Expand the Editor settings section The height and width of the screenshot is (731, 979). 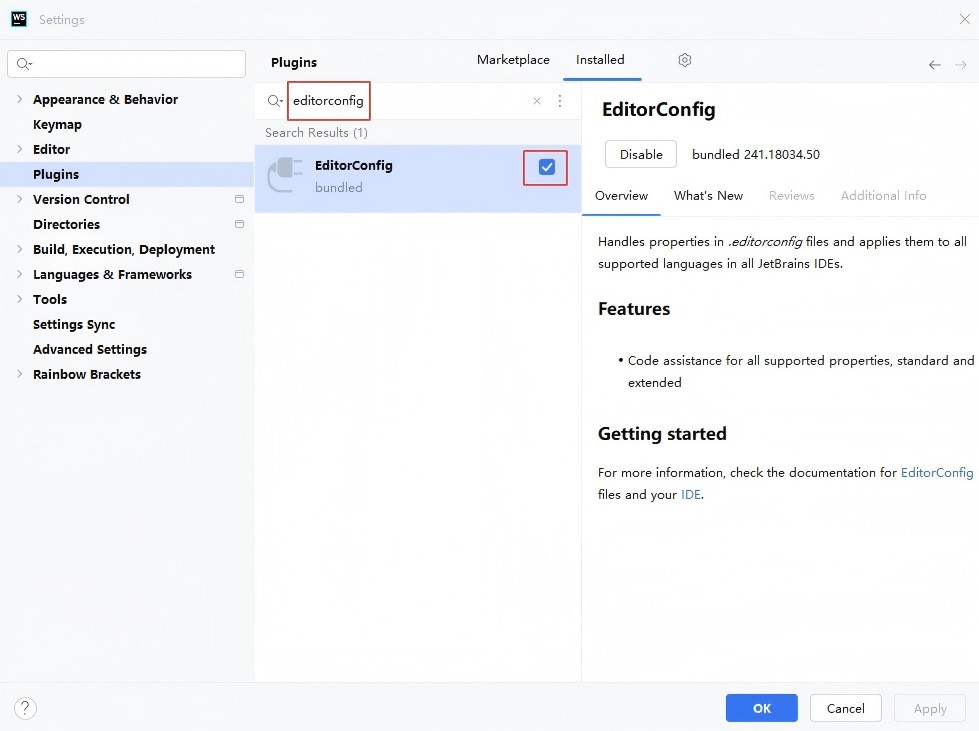(x=19, y=149)
